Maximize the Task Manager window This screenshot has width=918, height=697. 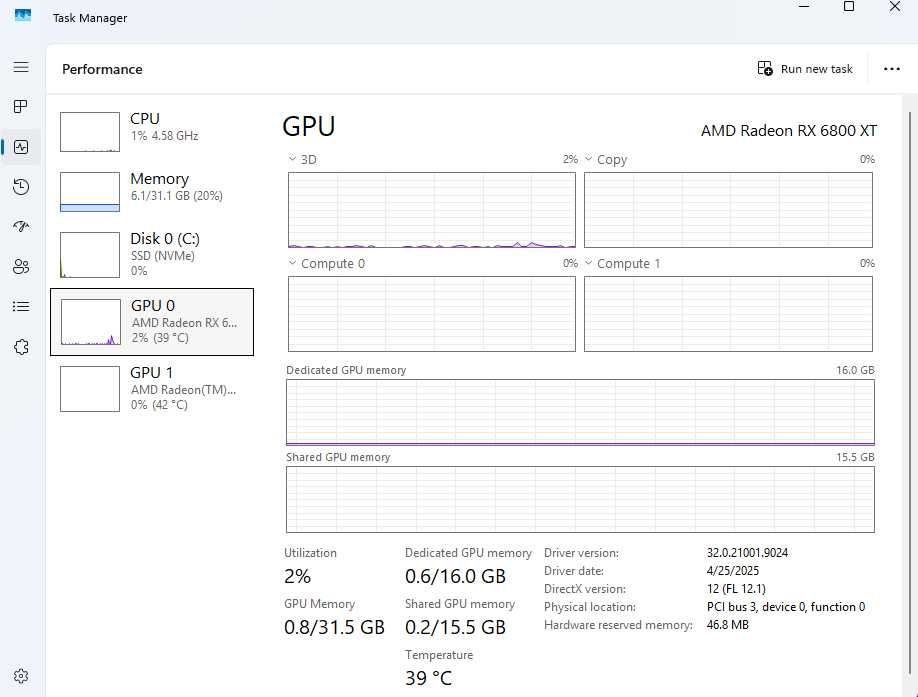(849, 6)
